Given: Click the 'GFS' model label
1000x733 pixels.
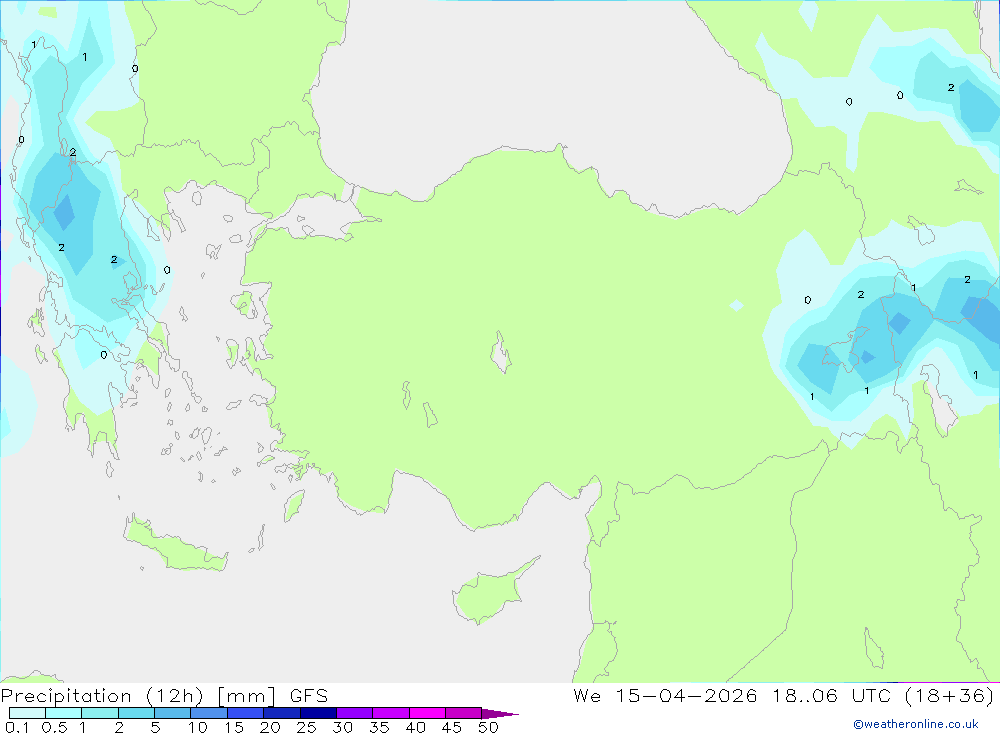Looking at the screenshot, I should pyautogui.click(x=309, y=696).
